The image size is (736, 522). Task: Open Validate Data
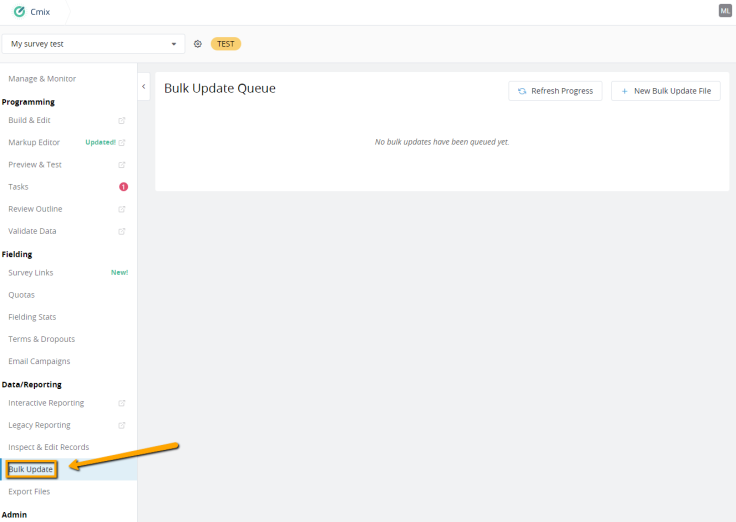pos(32,231)
